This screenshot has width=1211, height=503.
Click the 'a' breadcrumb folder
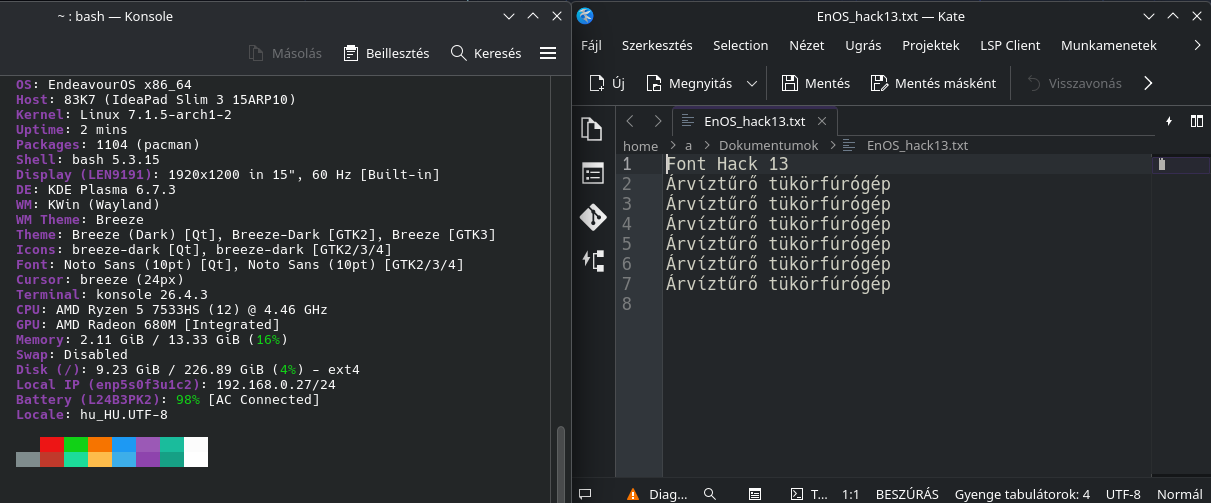[688, 145]
